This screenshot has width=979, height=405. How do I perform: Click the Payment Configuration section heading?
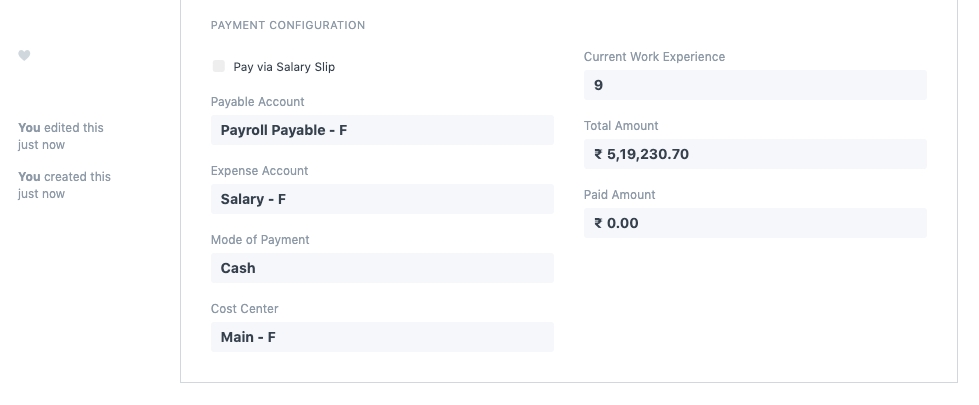[288, 25]
